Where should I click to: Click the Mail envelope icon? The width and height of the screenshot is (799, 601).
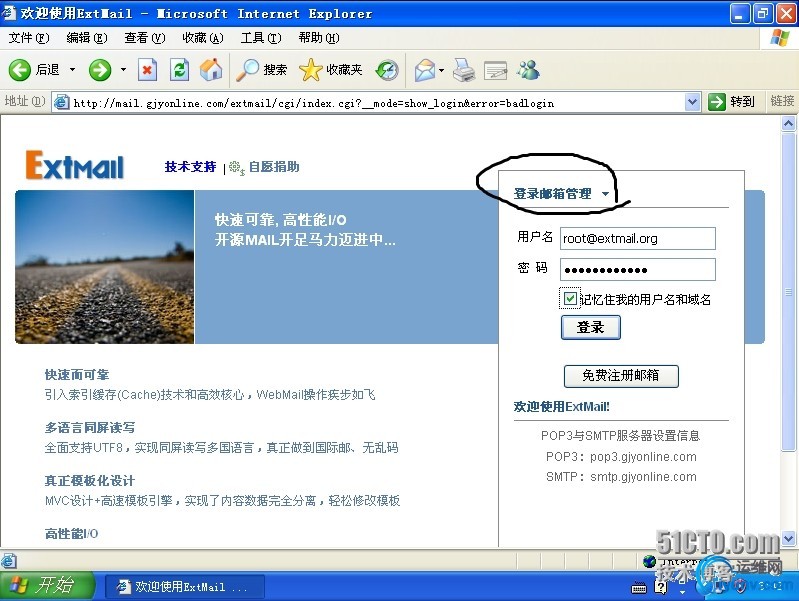425,70
